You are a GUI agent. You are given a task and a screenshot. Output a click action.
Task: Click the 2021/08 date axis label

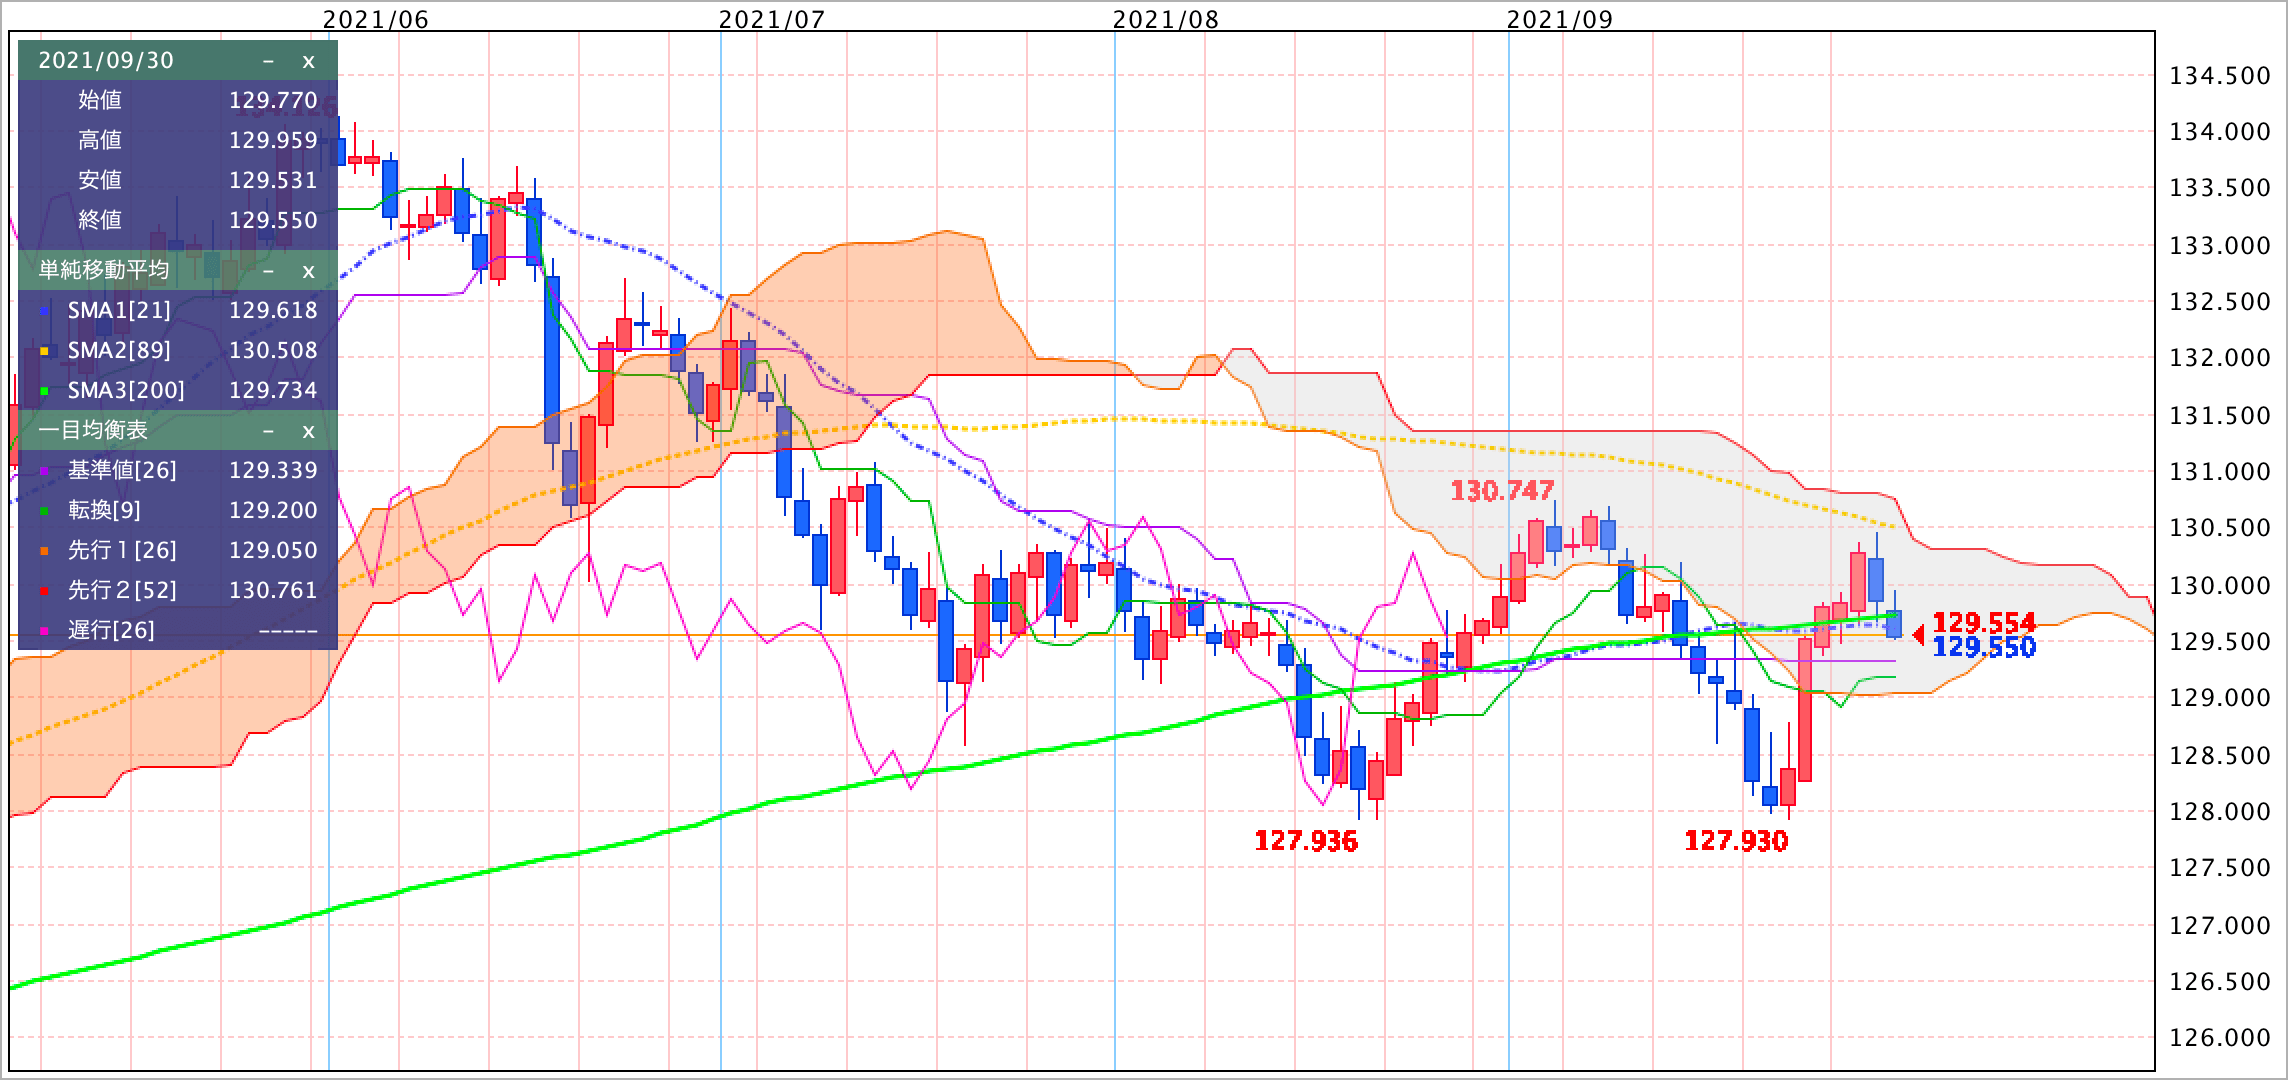[x=1166, y=19]
